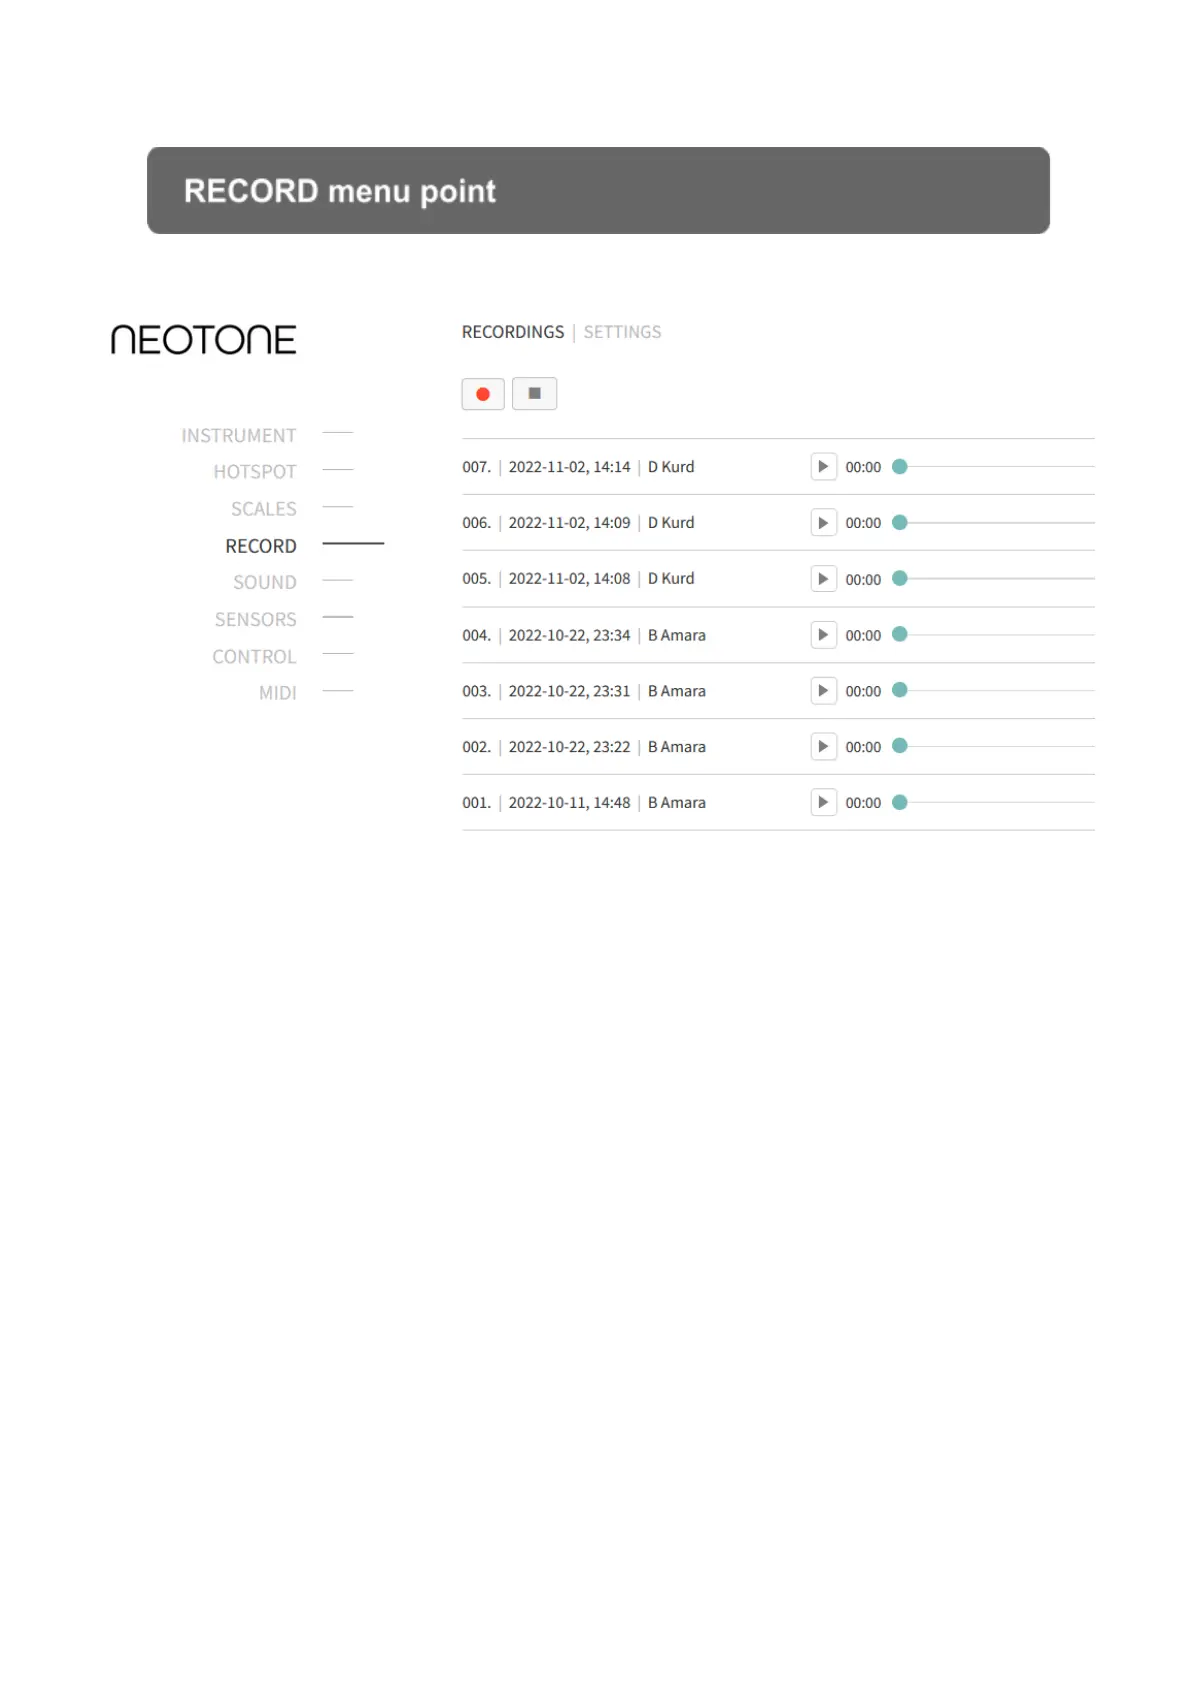
Task: Play recording 005 from 14:08
Action: pyautogui.click(x=823, y=579)
